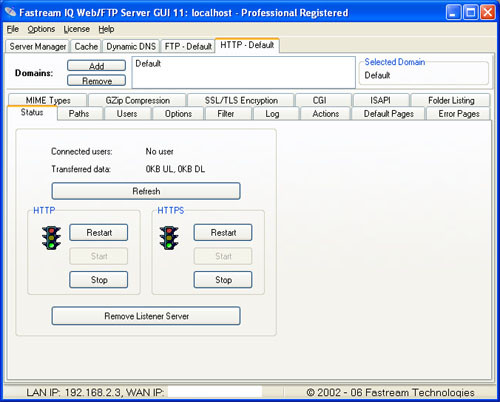Open the Options menu
Image resolution: width=500 pixels, height=402 pixels.
(41, 29)
